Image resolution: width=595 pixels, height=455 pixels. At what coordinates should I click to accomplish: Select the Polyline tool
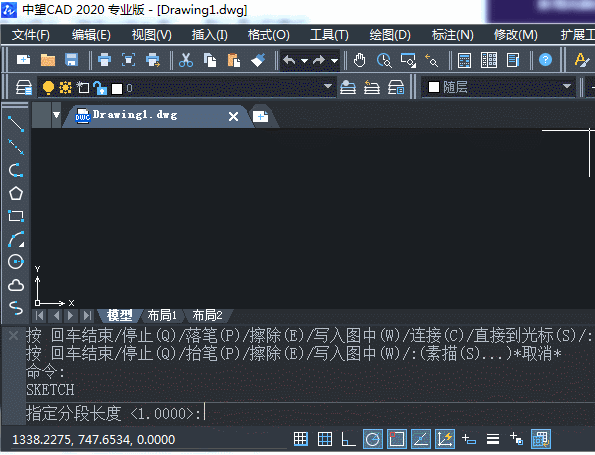(16, 170)
